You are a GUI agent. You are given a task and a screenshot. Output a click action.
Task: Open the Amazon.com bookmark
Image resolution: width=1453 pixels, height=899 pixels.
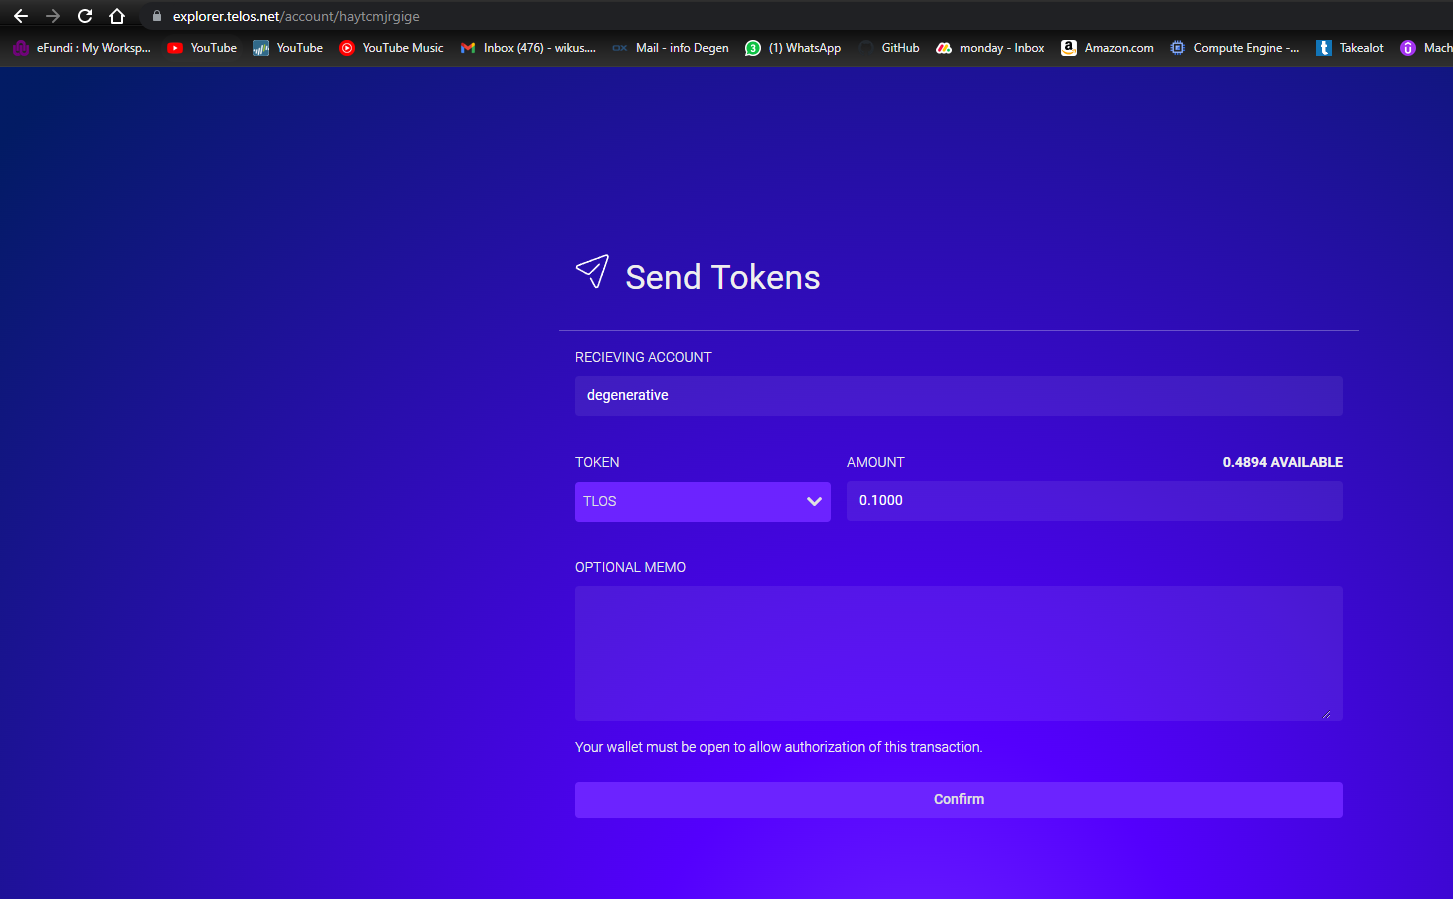(1107, 47)
